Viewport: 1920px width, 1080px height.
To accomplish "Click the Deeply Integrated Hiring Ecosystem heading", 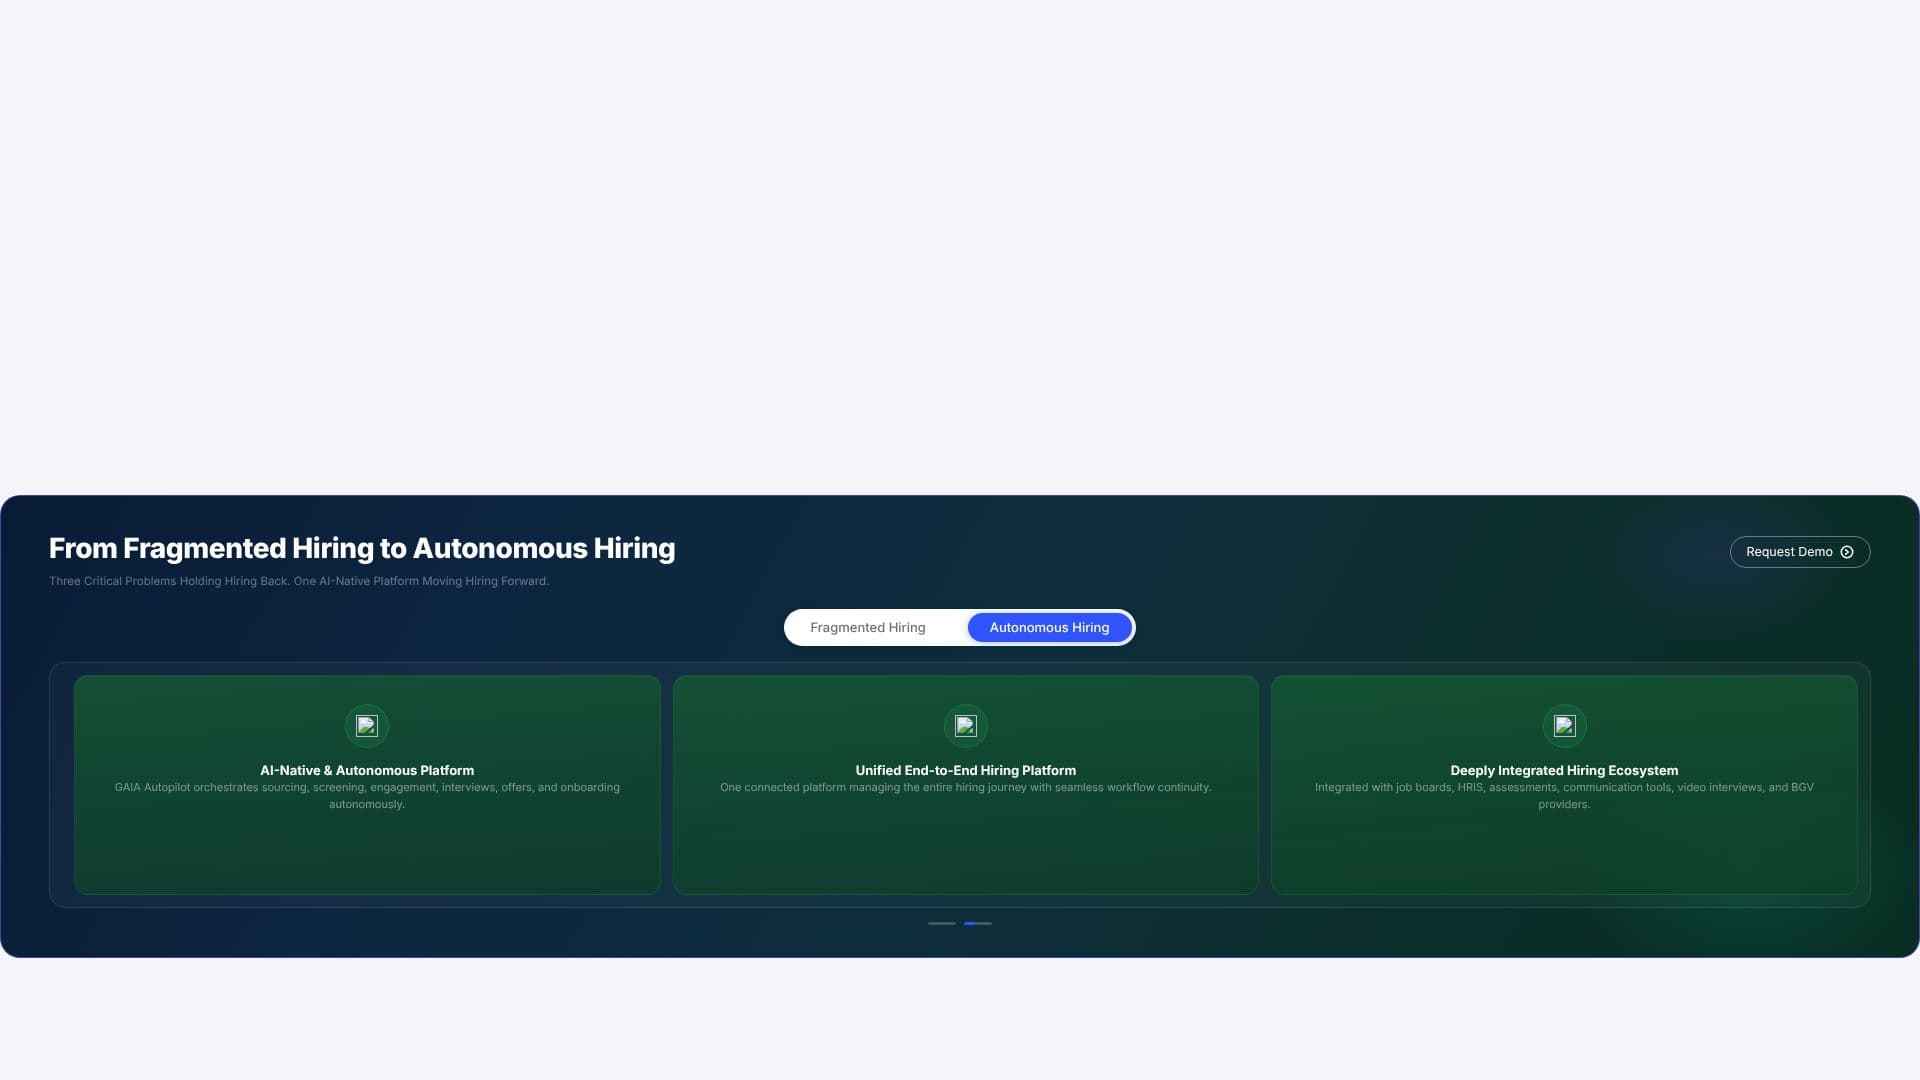I will tap(1564, 770).
